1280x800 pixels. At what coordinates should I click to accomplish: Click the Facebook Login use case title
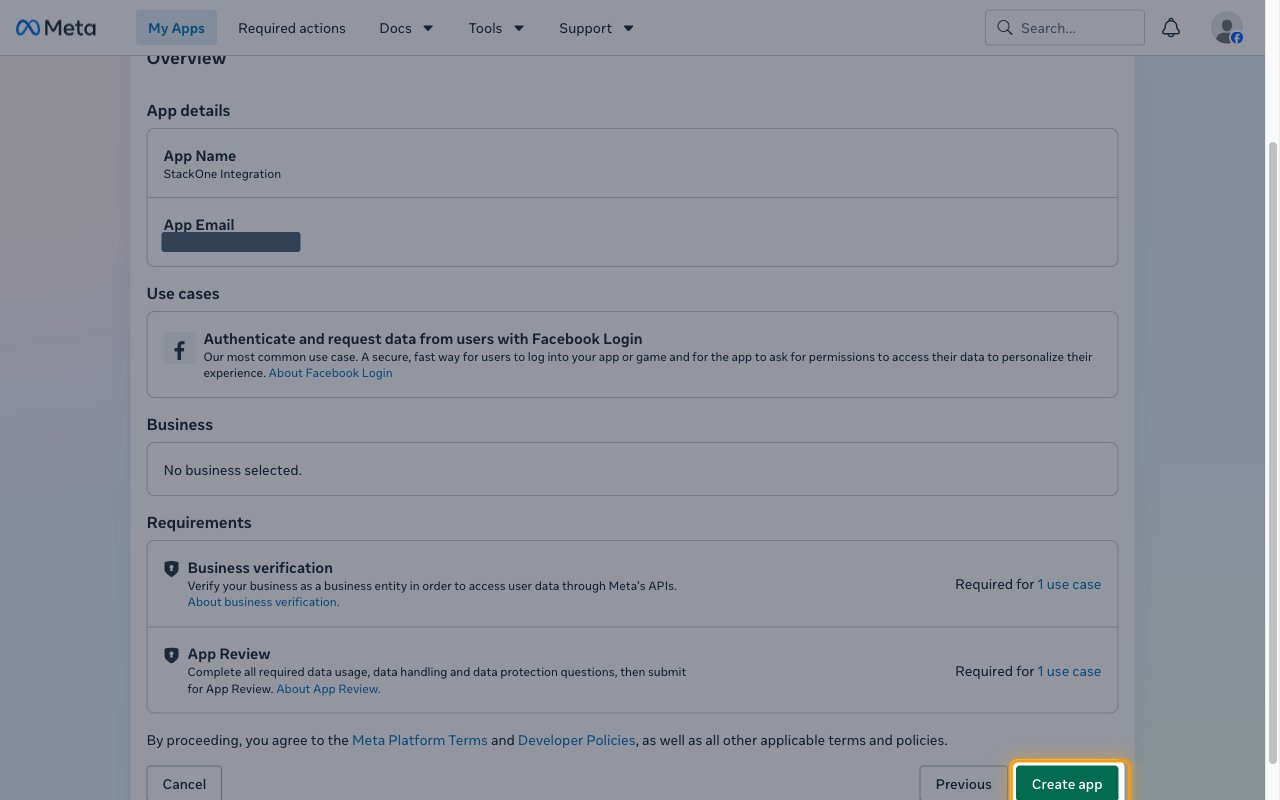click(x=423, y=339)
